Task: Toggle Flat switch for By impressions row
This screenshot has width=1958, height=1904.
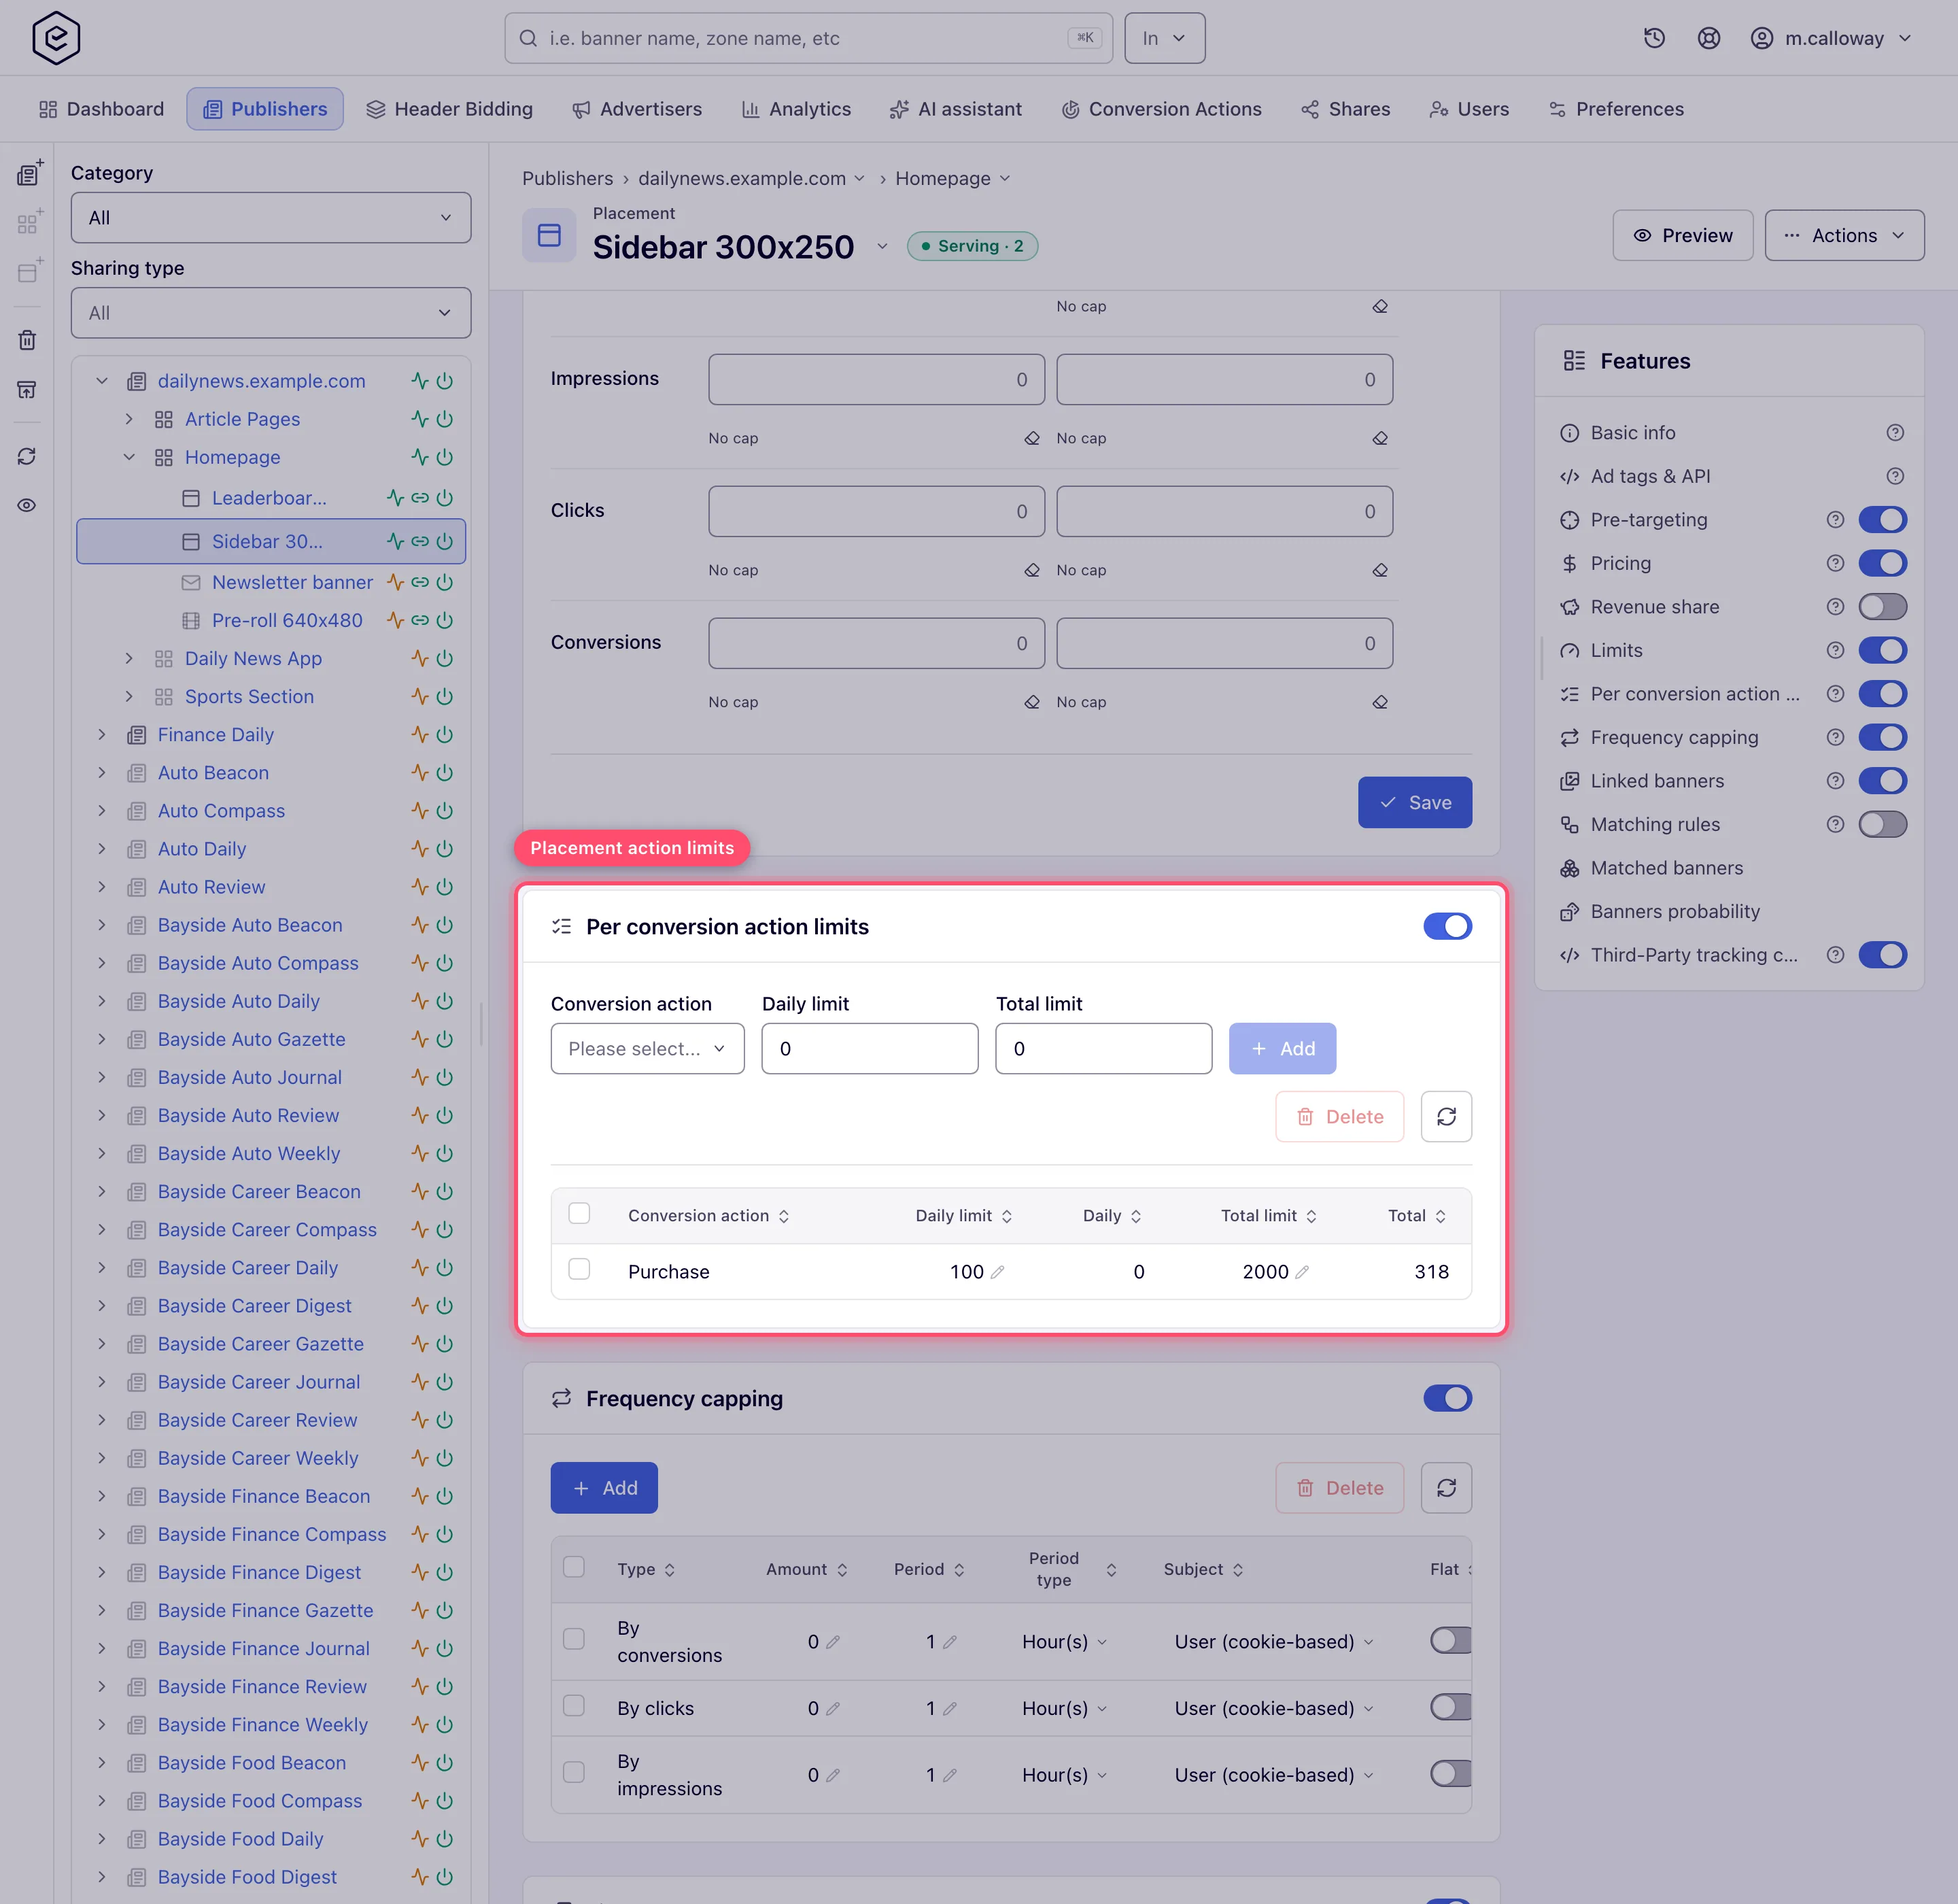Action: point(1451,1774)
